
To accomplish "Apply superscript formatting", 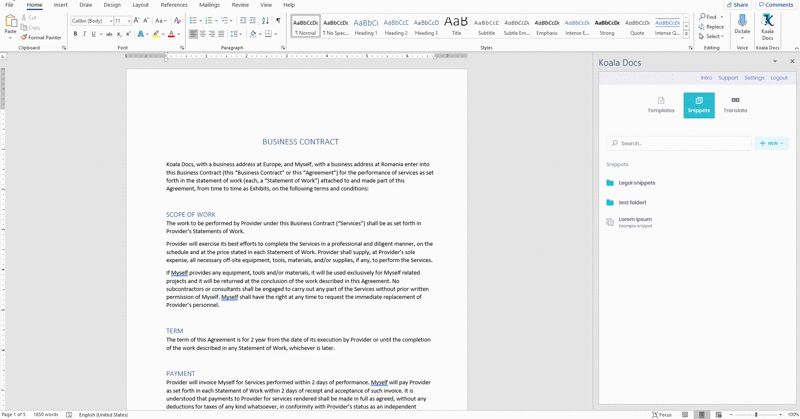I will point(128,34).
